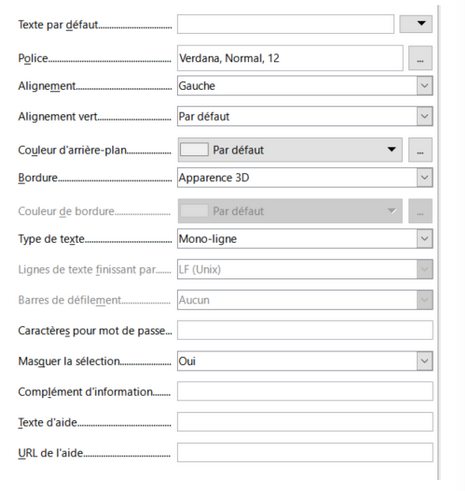Screen dimensions: 465x491
Task: Focus the URL de l'aide field
Action: click(305, 453)
